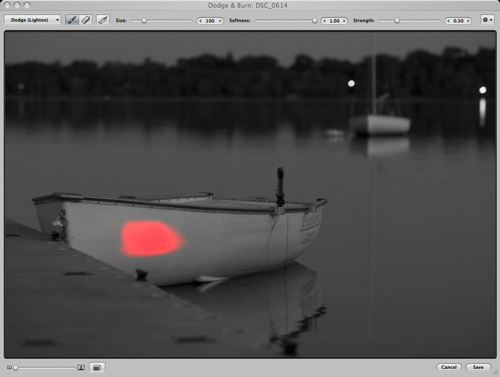Increase Softness value with right arrow

pyautogui.click(x=344, y=21)
